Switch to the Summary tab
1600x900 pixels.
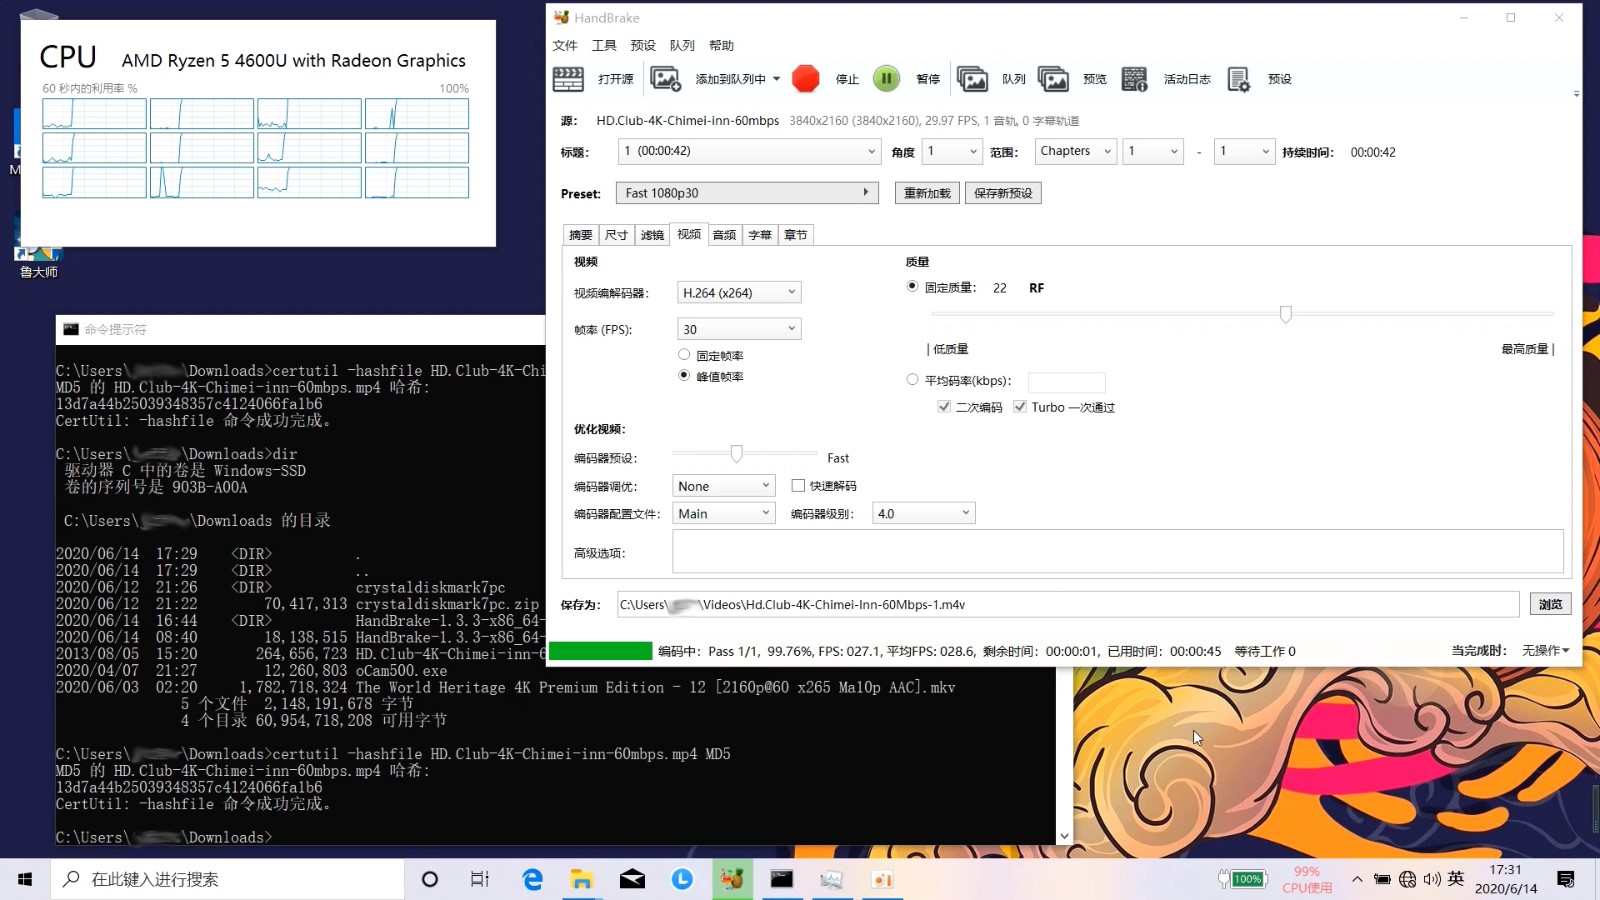pyautogui.click(x=581, y=235)
